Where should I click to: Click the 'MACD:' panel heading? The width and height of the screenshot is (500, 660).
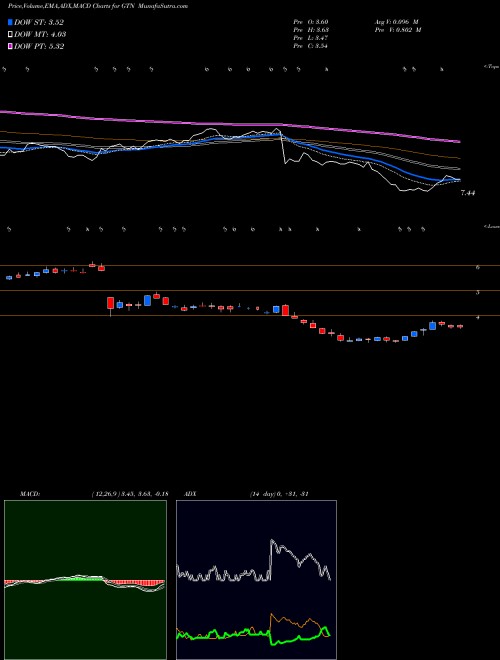[30, 494]
